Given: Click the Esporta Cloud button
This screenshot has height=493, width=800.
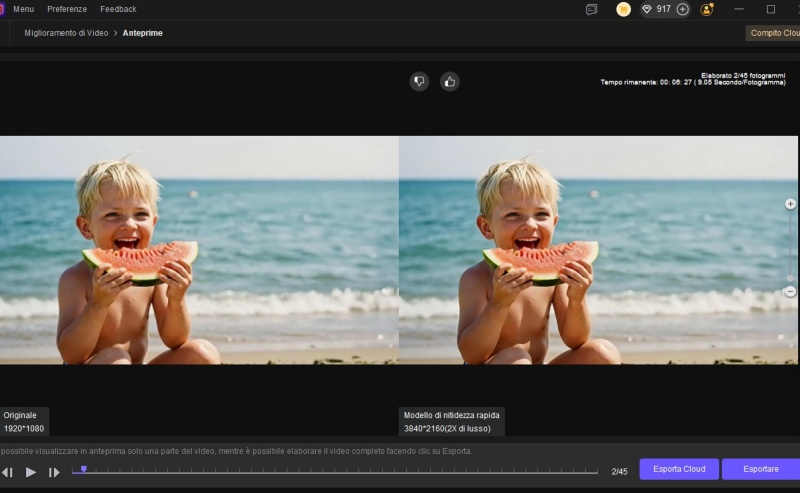Looking at the screenshot, I should pos(679,469).
